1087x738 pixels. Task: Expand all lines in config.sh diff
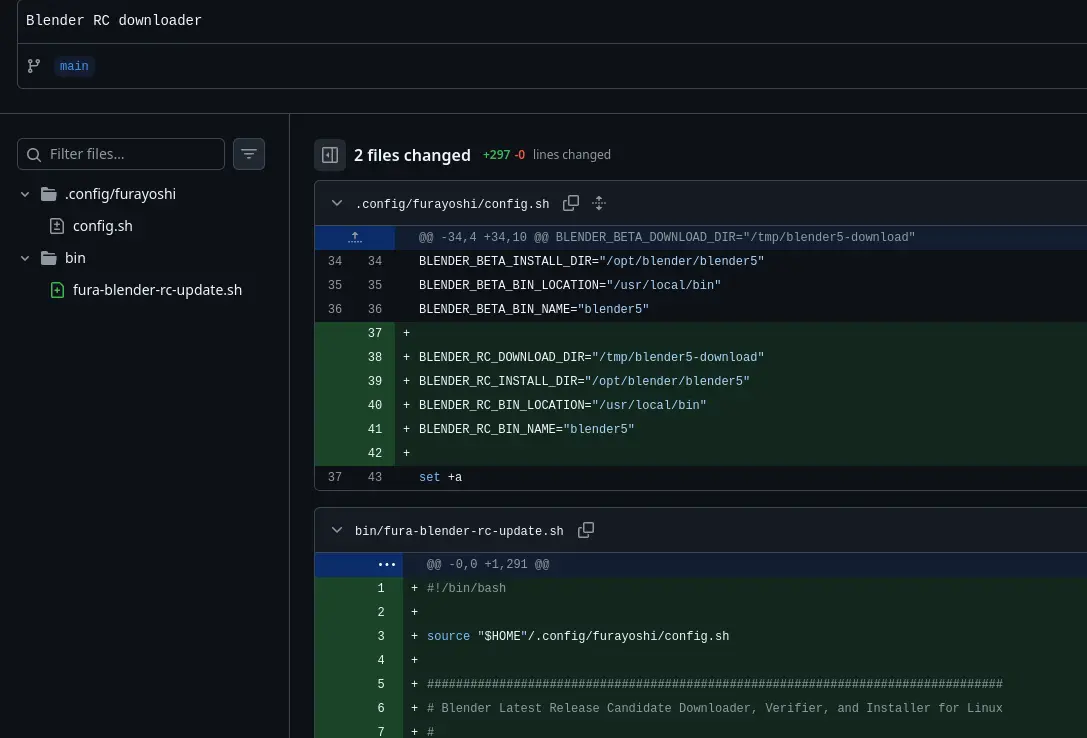(x=599, y=203)
